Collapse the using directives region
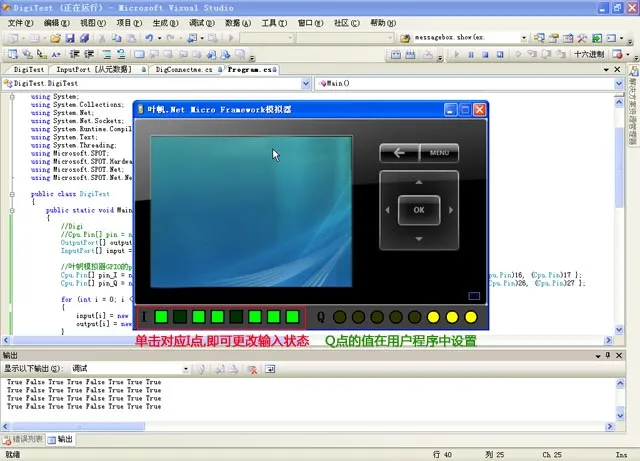 point(12,97)
